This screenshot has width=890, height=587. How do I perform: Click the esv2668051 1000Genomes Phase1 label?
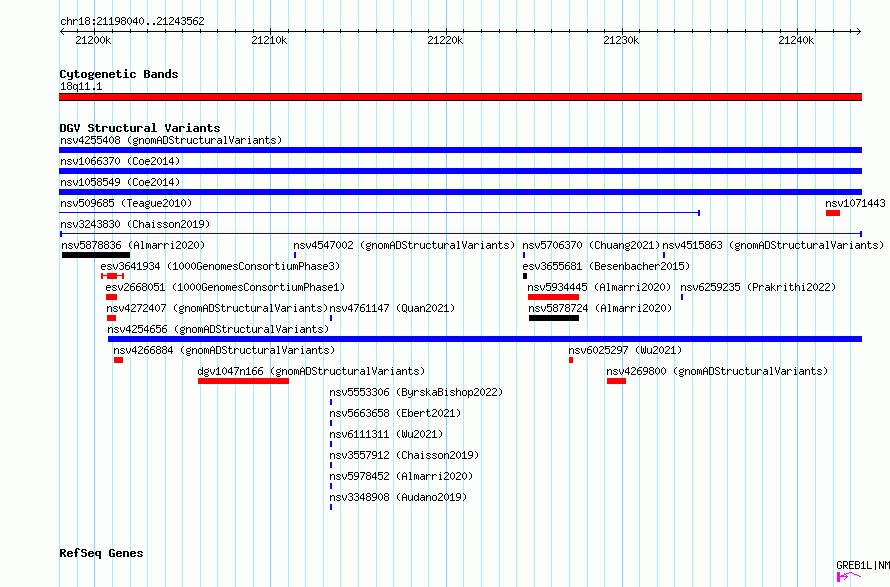tap(225, 287)
